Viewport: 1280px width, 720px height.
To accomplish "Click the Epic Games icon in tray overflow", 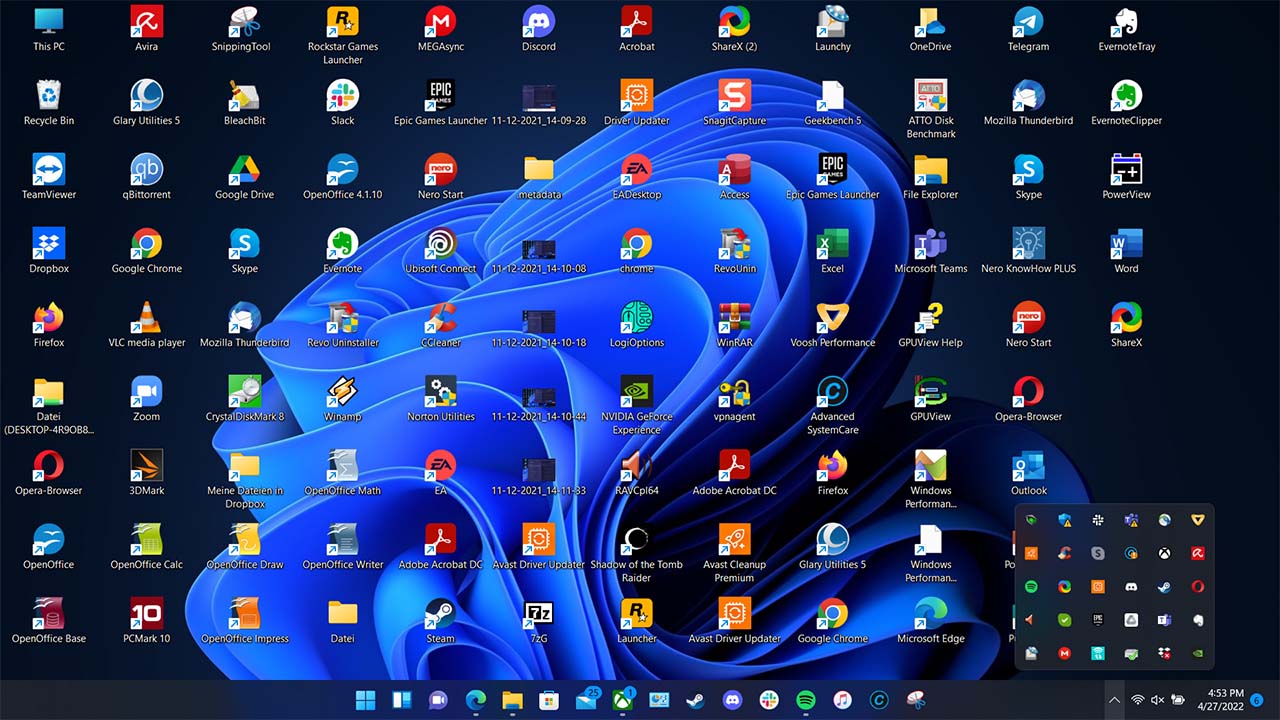I will (x=1097, y=620).
